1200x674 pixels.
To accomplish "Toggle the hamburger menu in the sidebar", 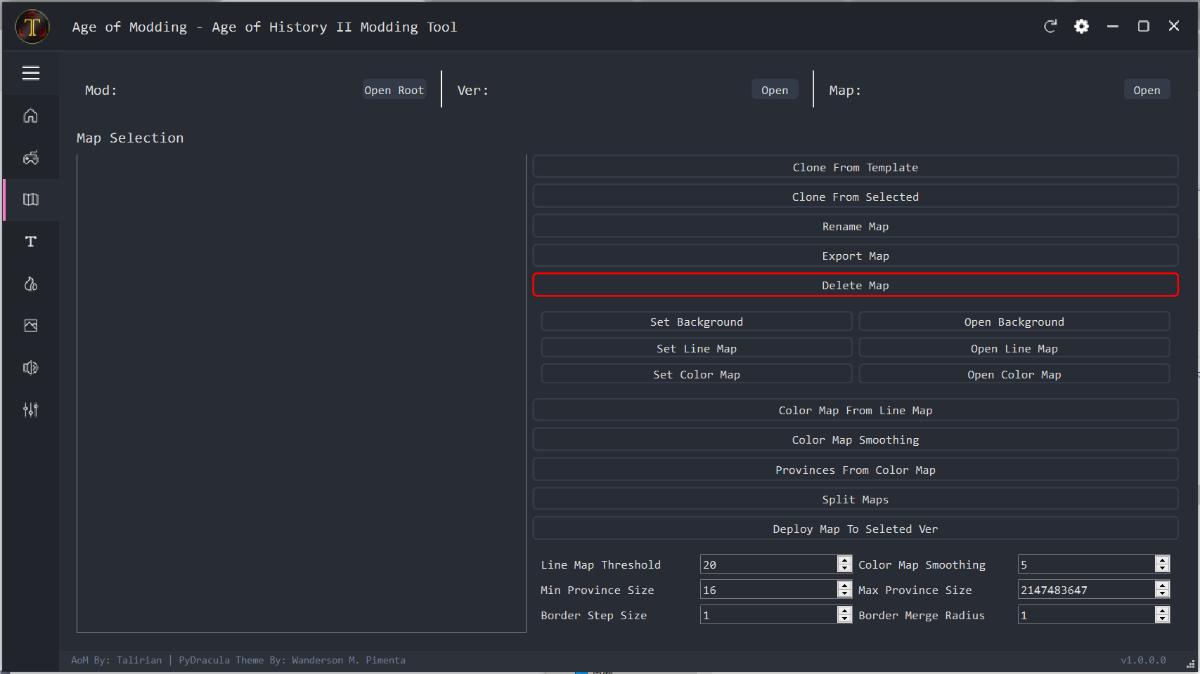I will pos(31,73).
